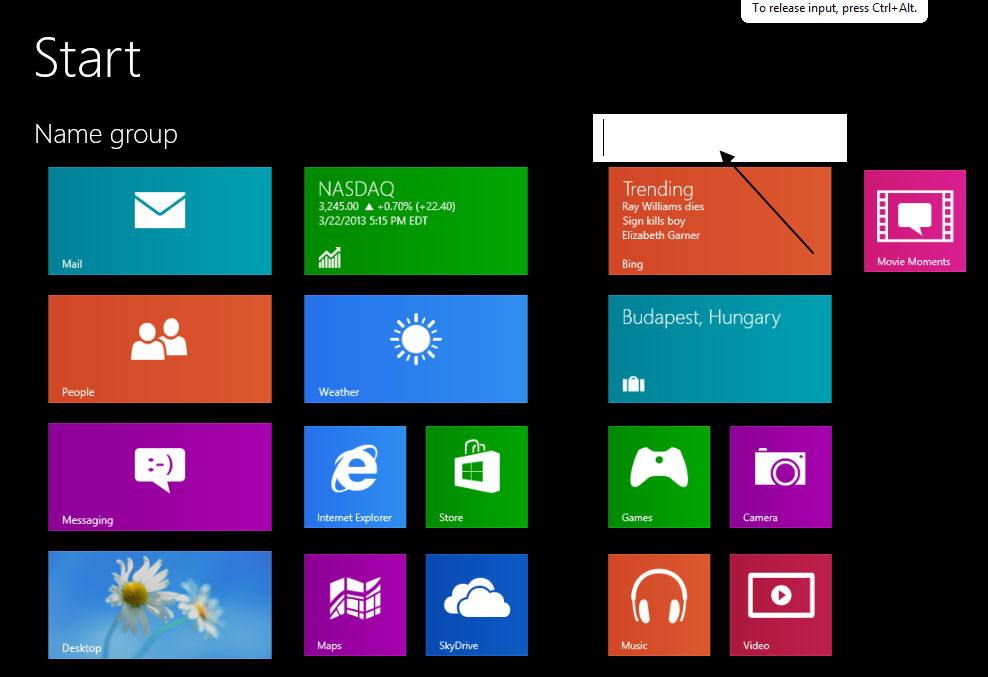Open the Store tile
The height and width of the screenshot is (677, 988).
point(477,477)
